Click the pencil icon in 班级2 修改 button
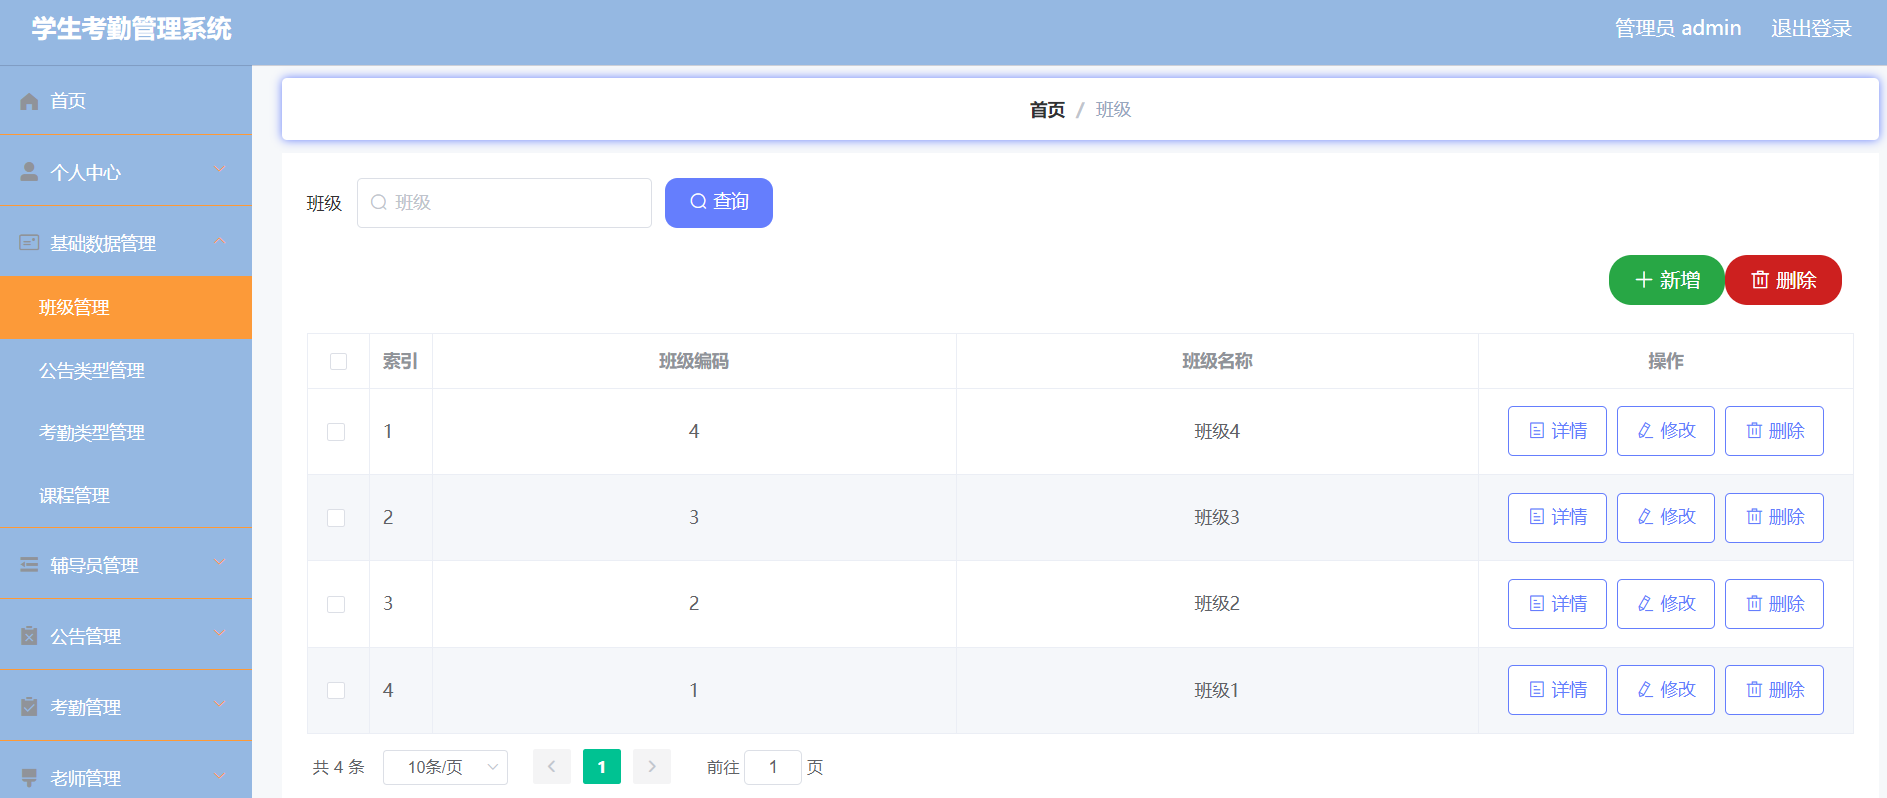 point(1645,604)
